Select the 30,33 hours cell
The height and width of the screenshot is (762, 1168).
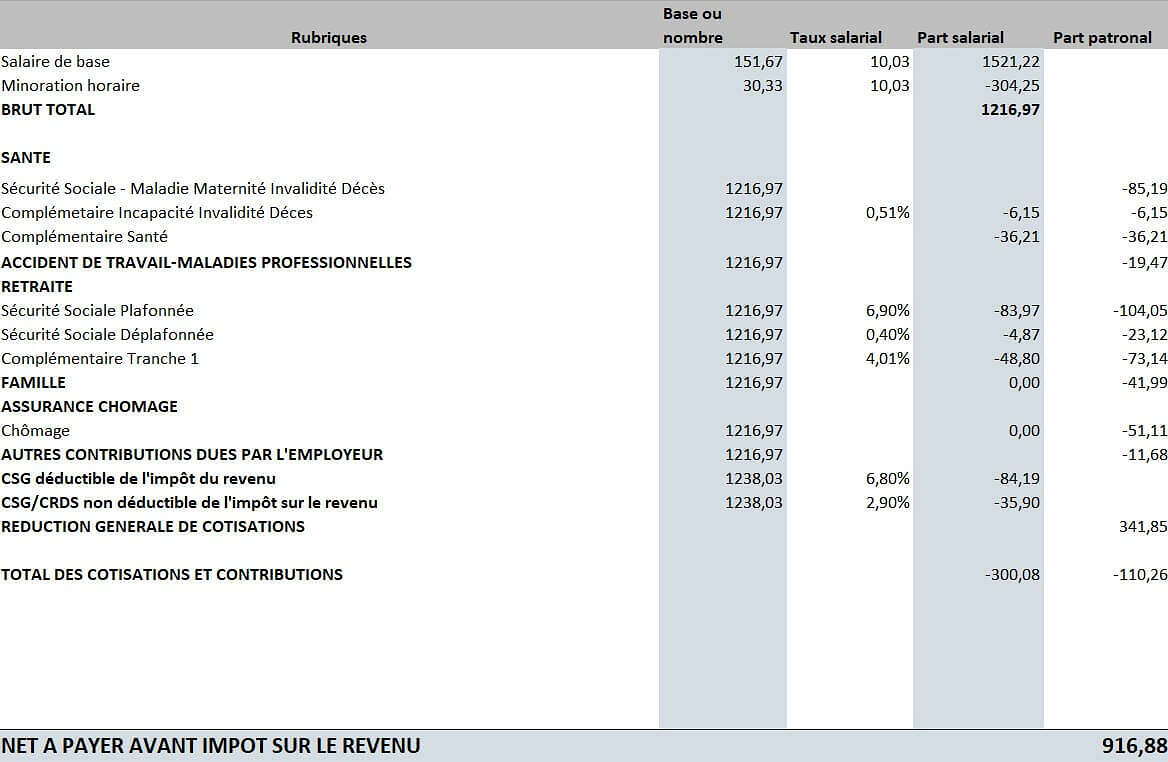pos(763,86)
